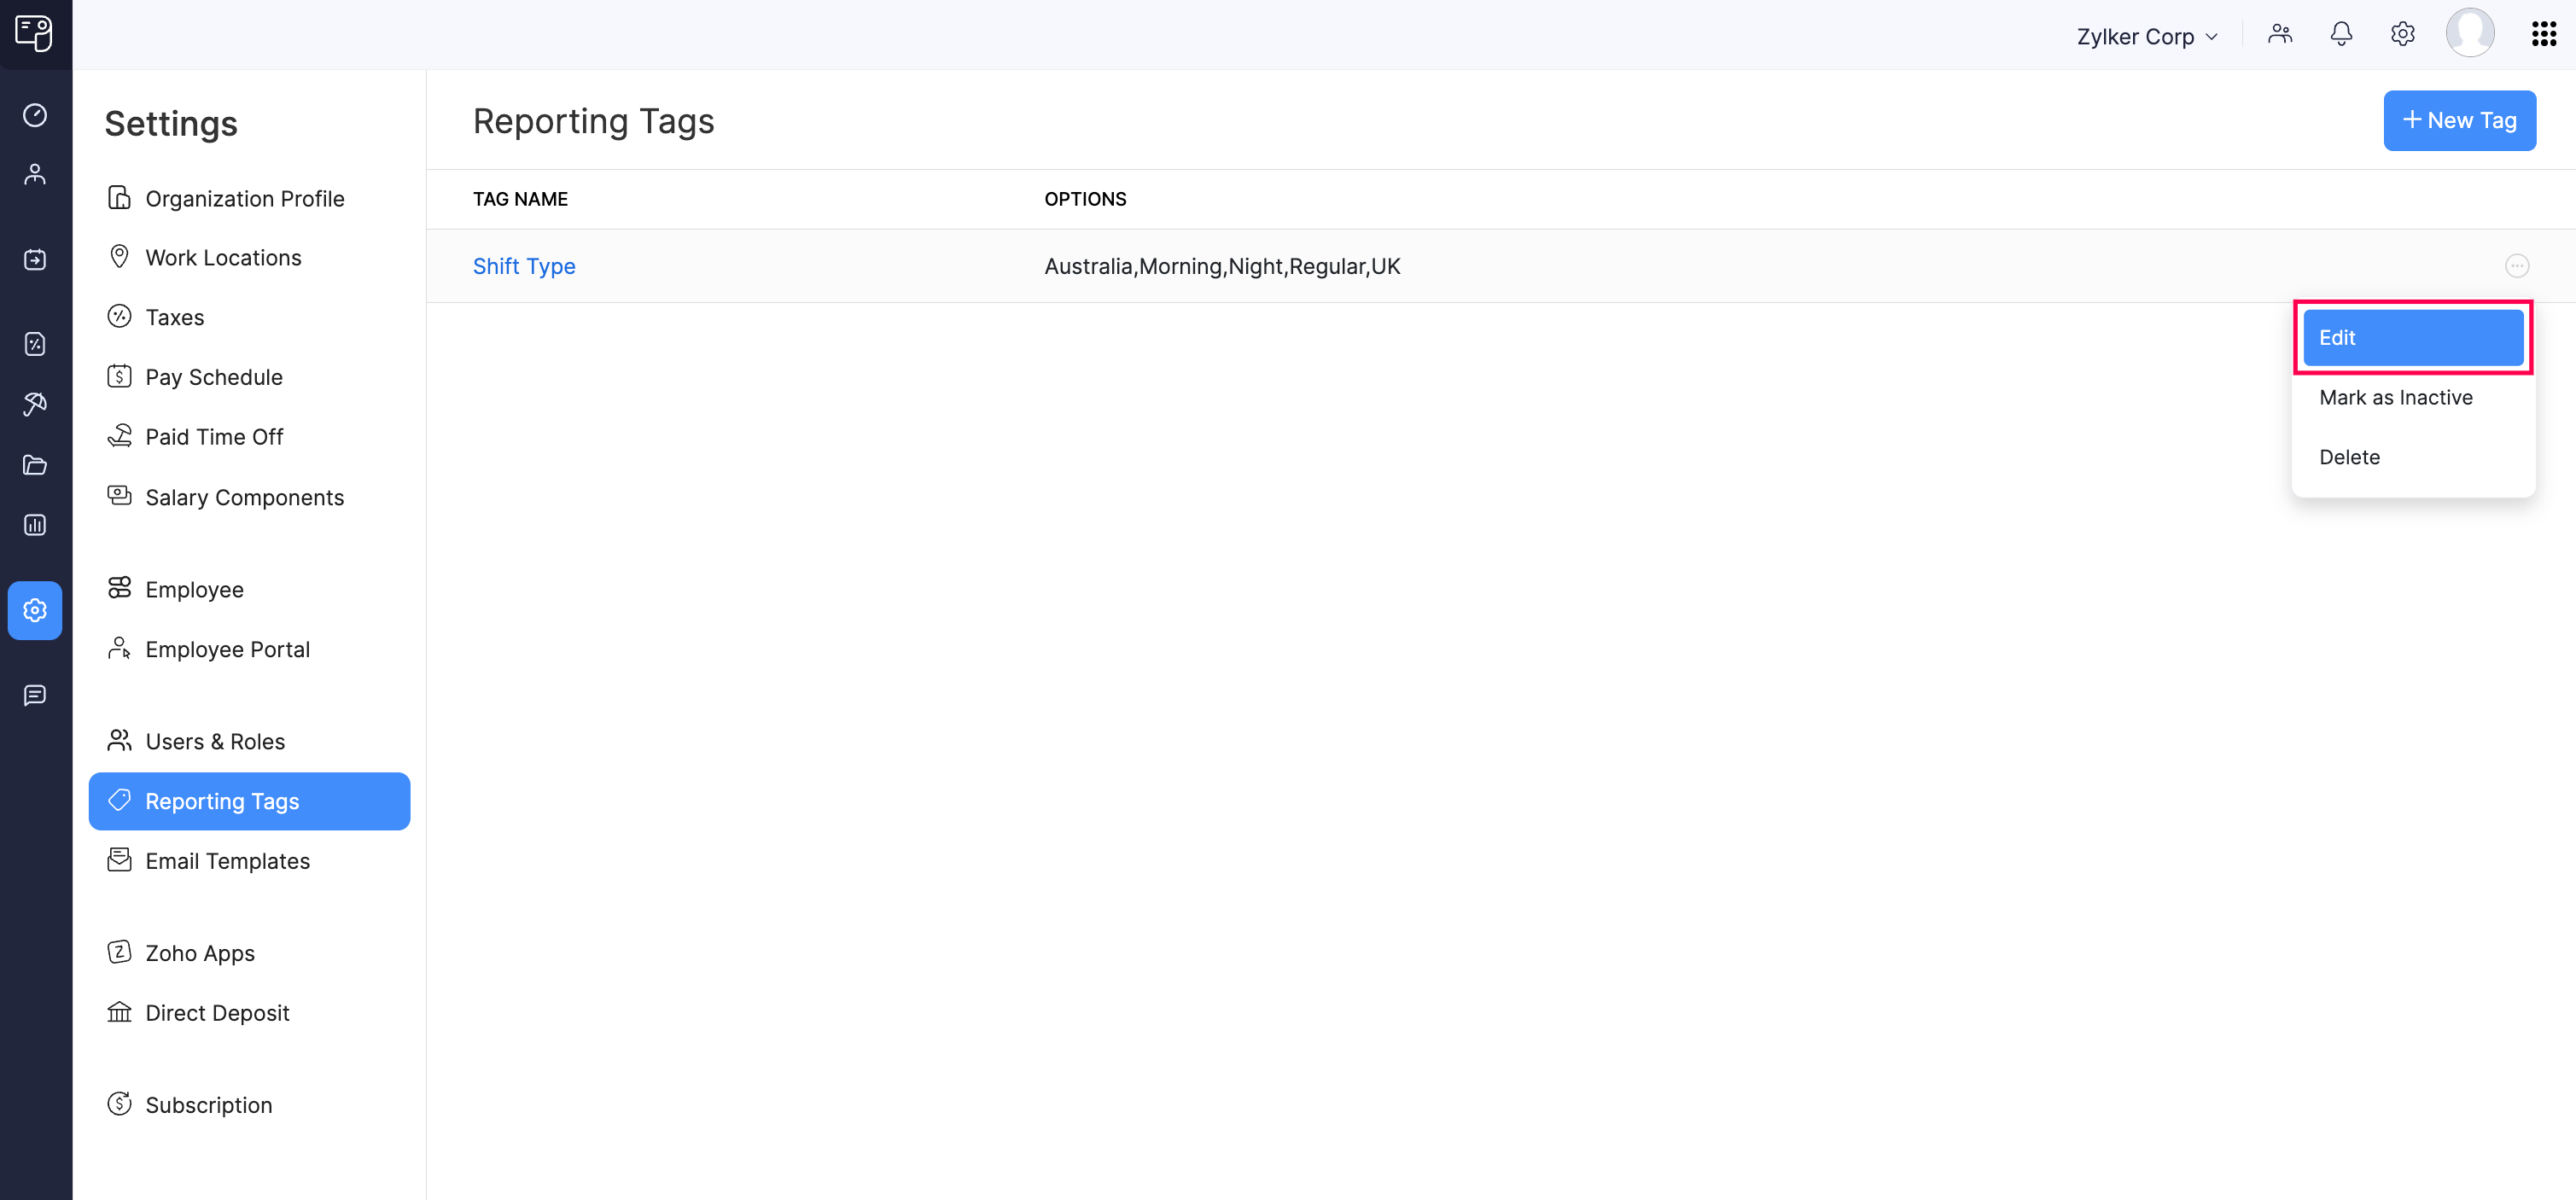Open Salary Components settings
Viewport: 2576px width, 1200px height.
coord(250,497)
